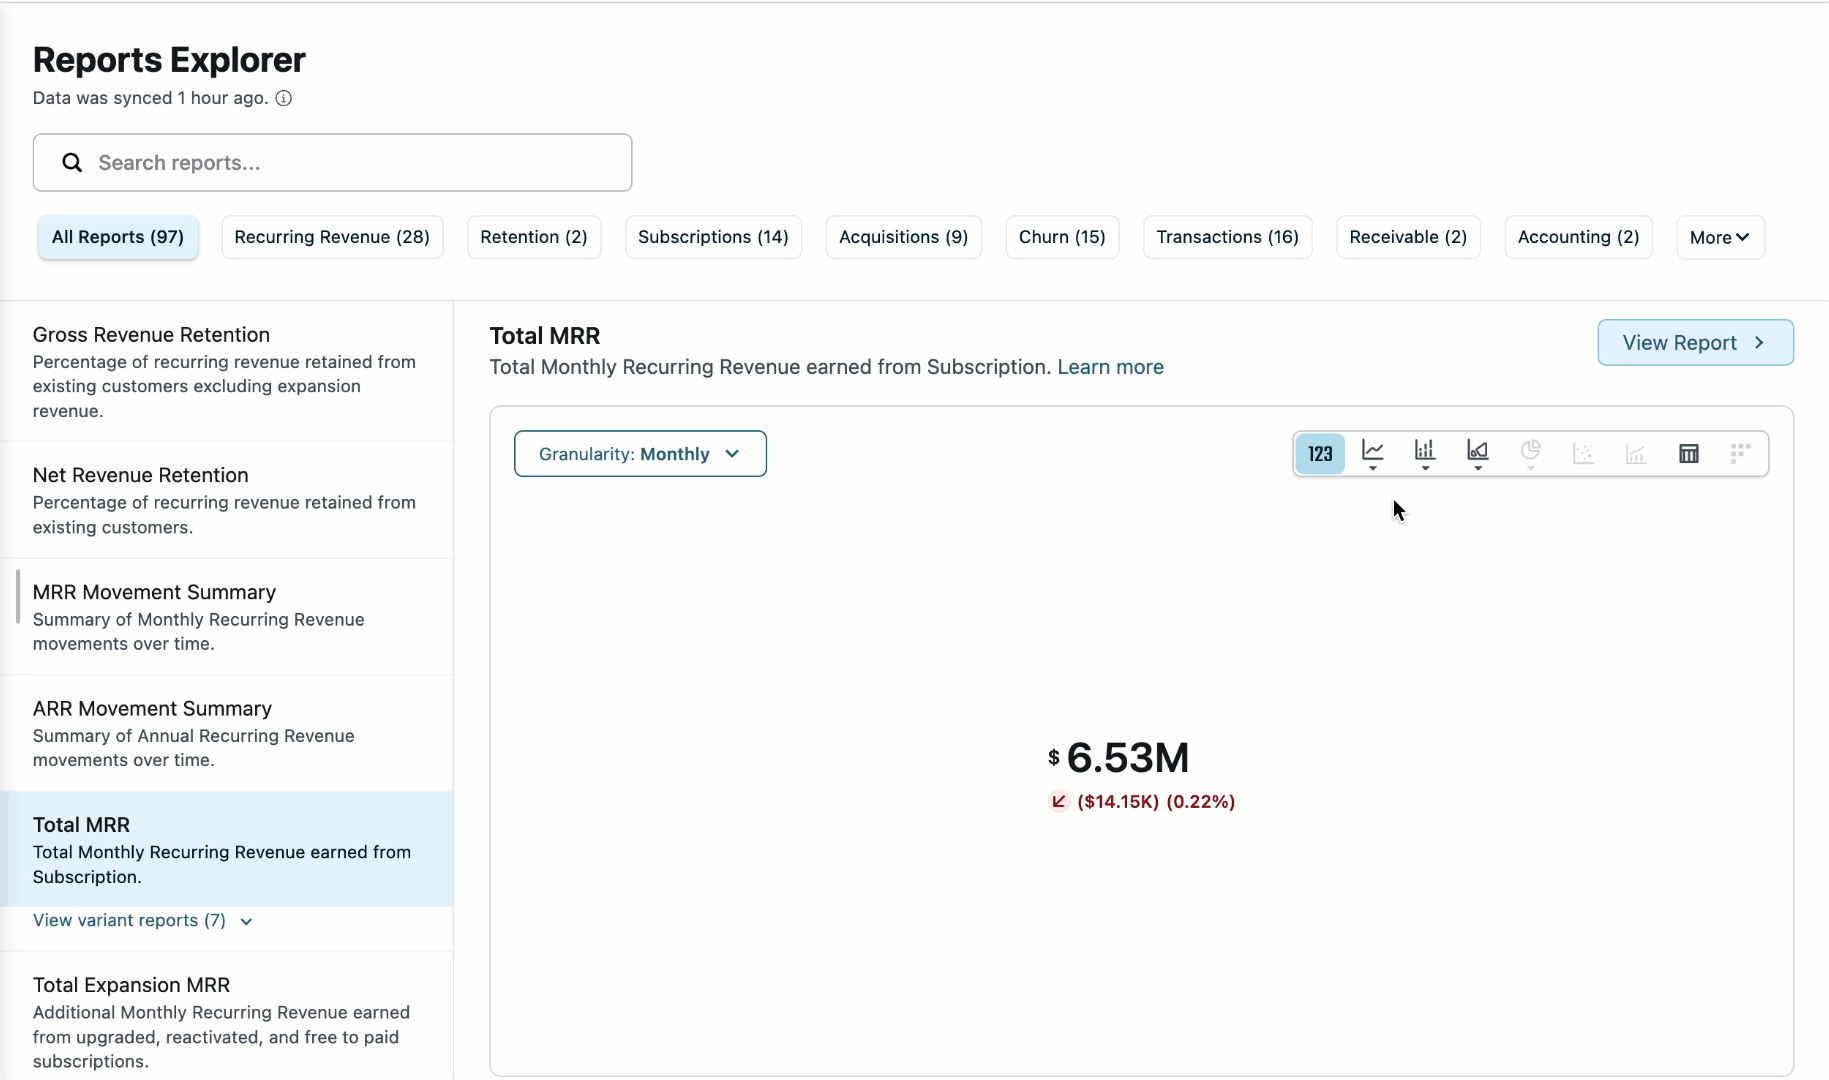
Task: Open the More categories dropdown
Action: click(x=1719, y=238)
